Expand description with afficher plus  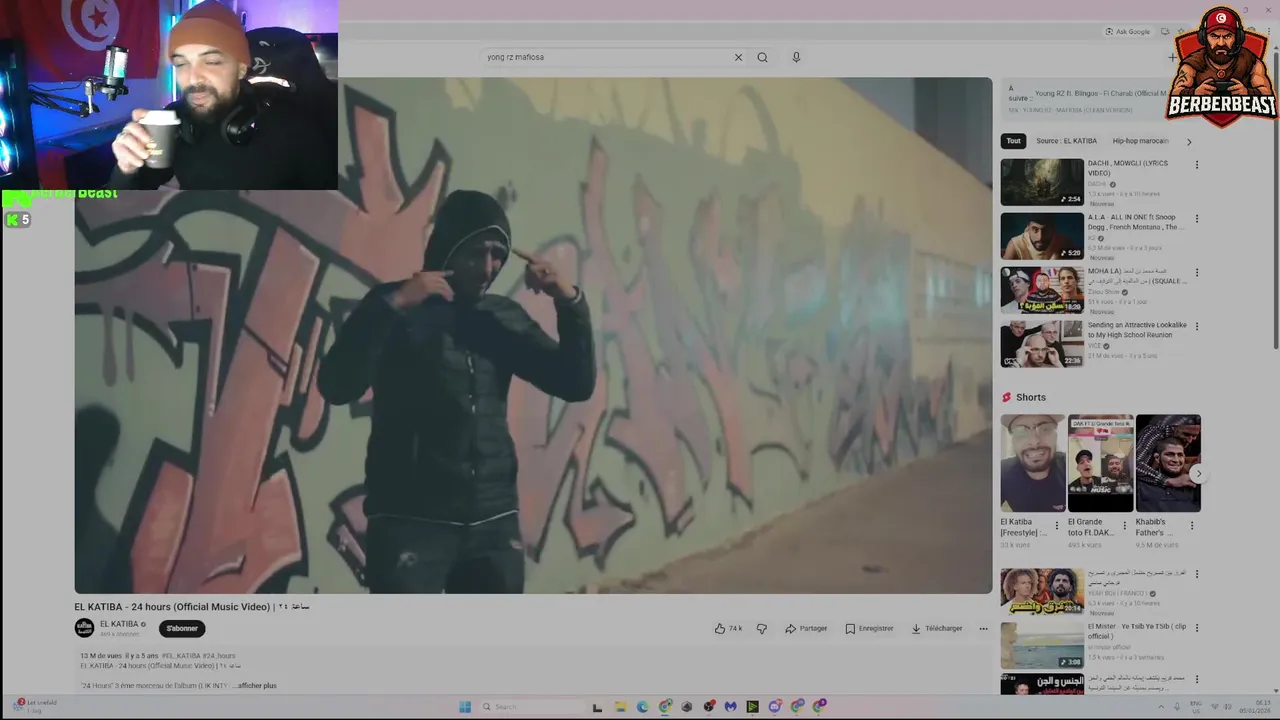coord(257,686)
